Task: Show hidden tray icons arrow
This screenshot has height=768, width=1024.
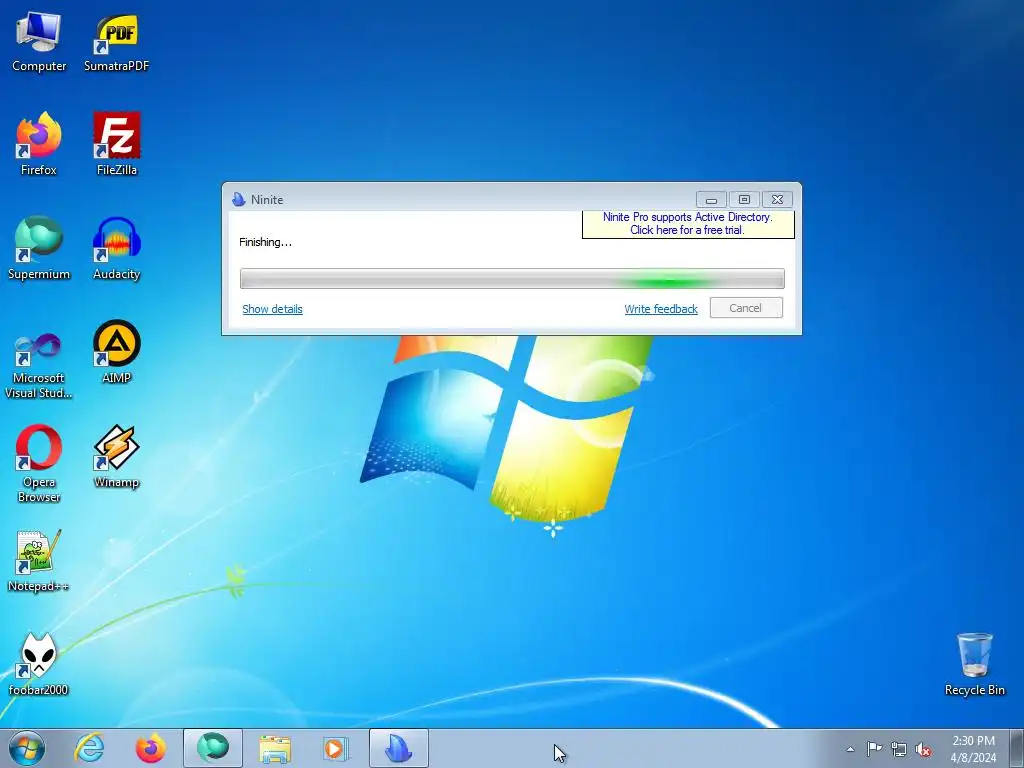Action: point(850,749)
